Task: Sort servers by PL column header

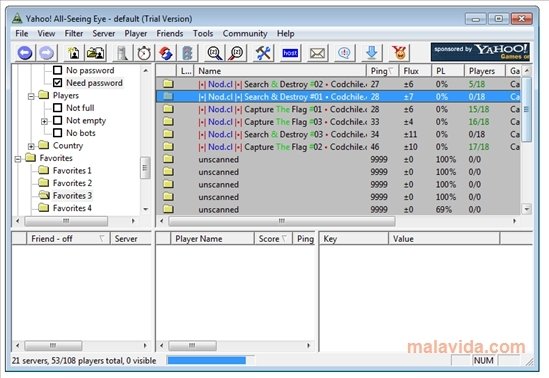Action: [448, 71]
